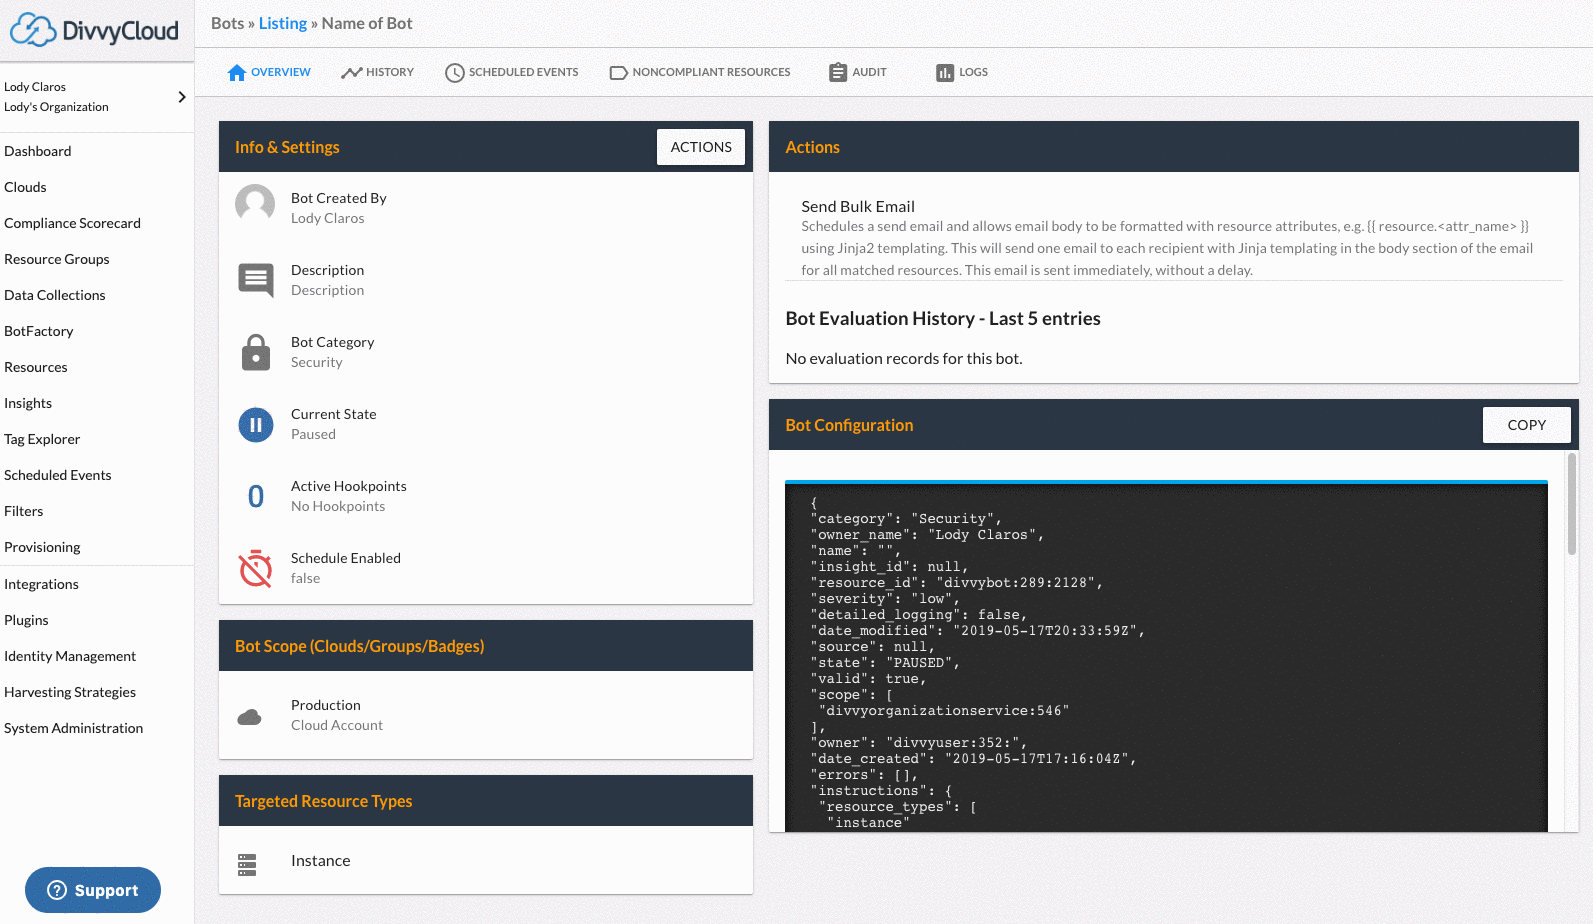The image size is (1593, 924).
Task: Navigate to BotFactory in the sidebar
Action: (39, 331)
